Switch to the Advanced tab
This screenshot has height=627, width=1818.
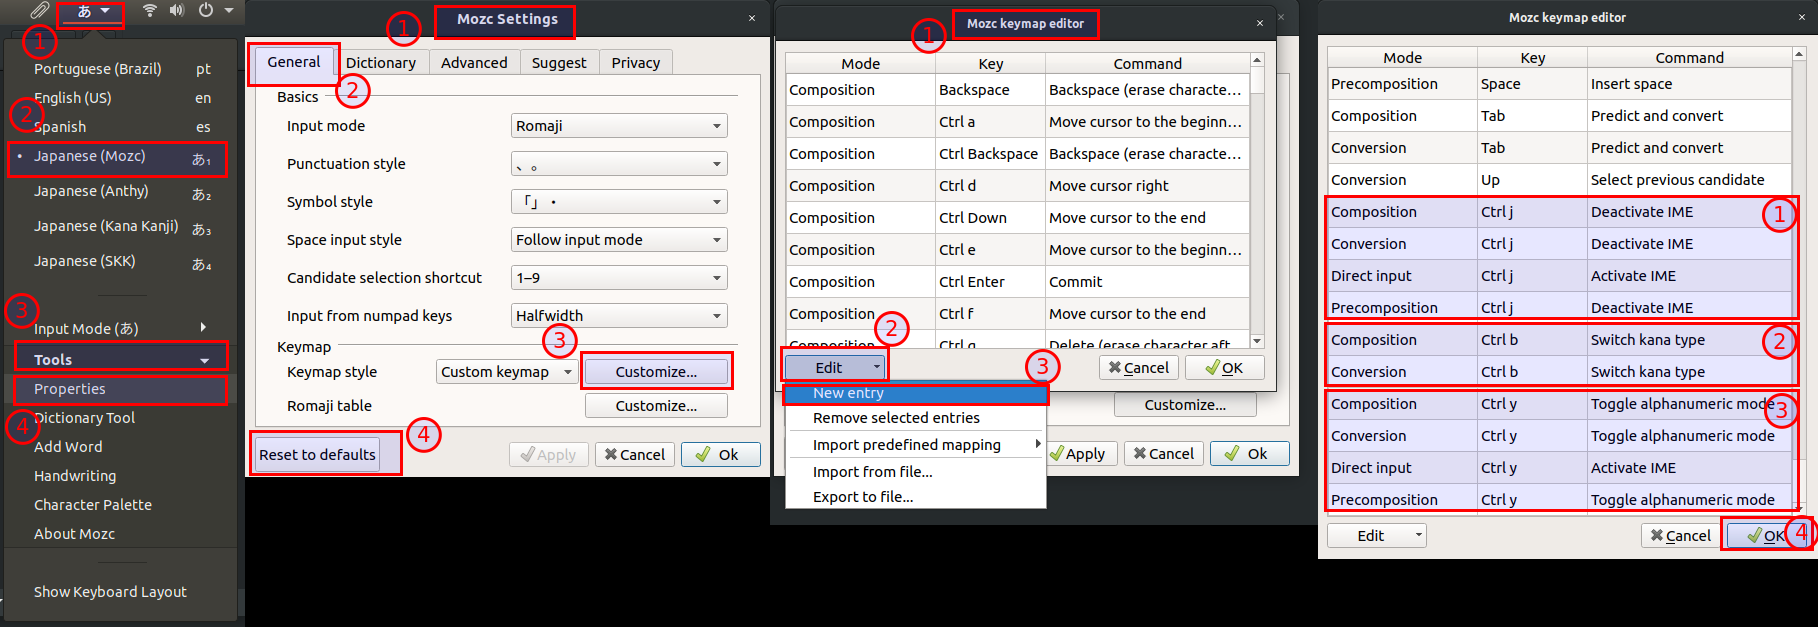point(474,62)
